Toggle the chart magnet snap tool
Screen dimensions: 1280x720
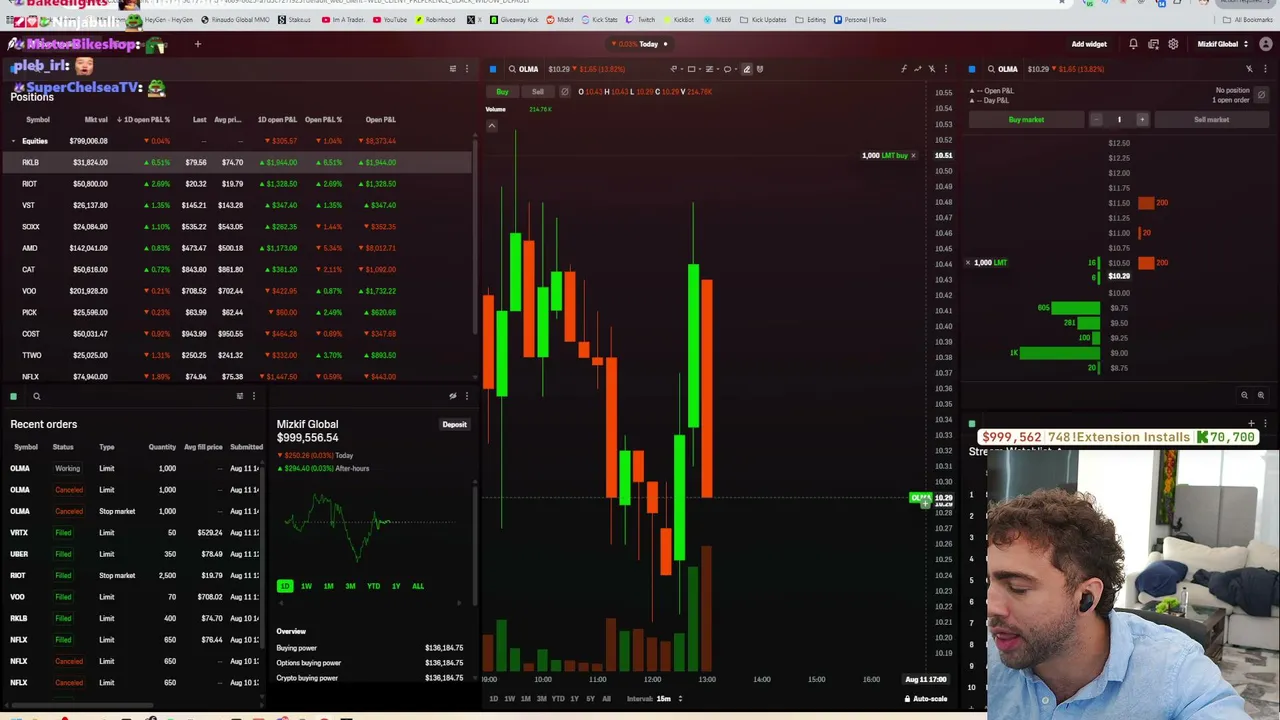click(760, 69)
